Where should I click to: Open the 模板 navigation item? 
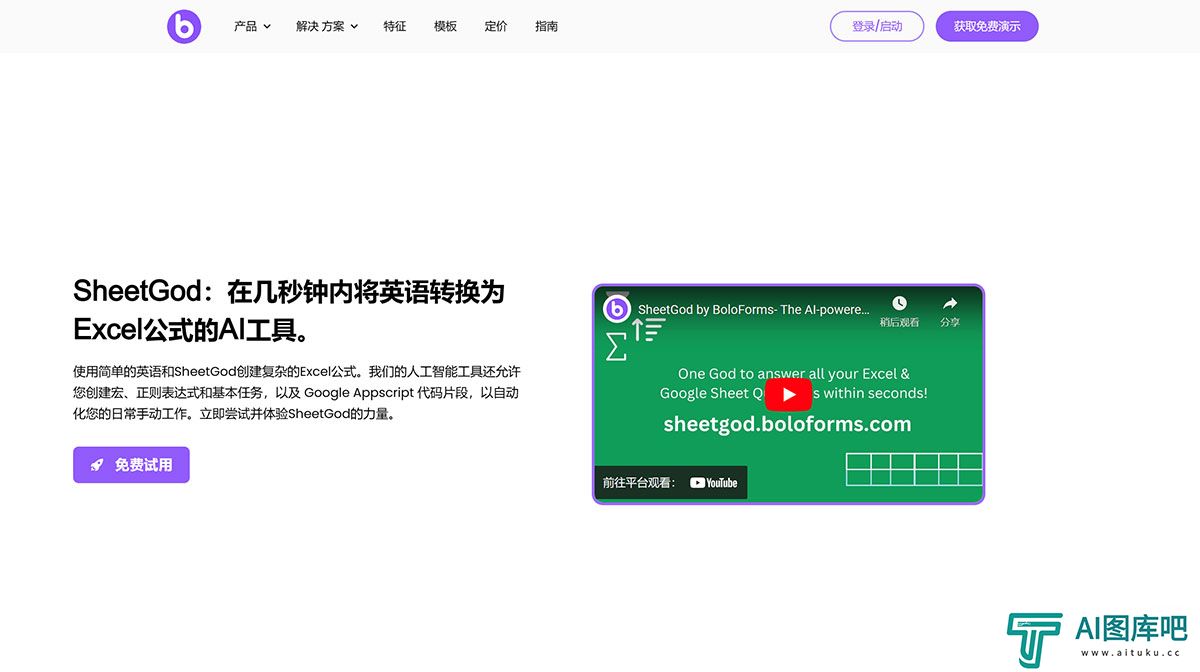coord(445,26)
